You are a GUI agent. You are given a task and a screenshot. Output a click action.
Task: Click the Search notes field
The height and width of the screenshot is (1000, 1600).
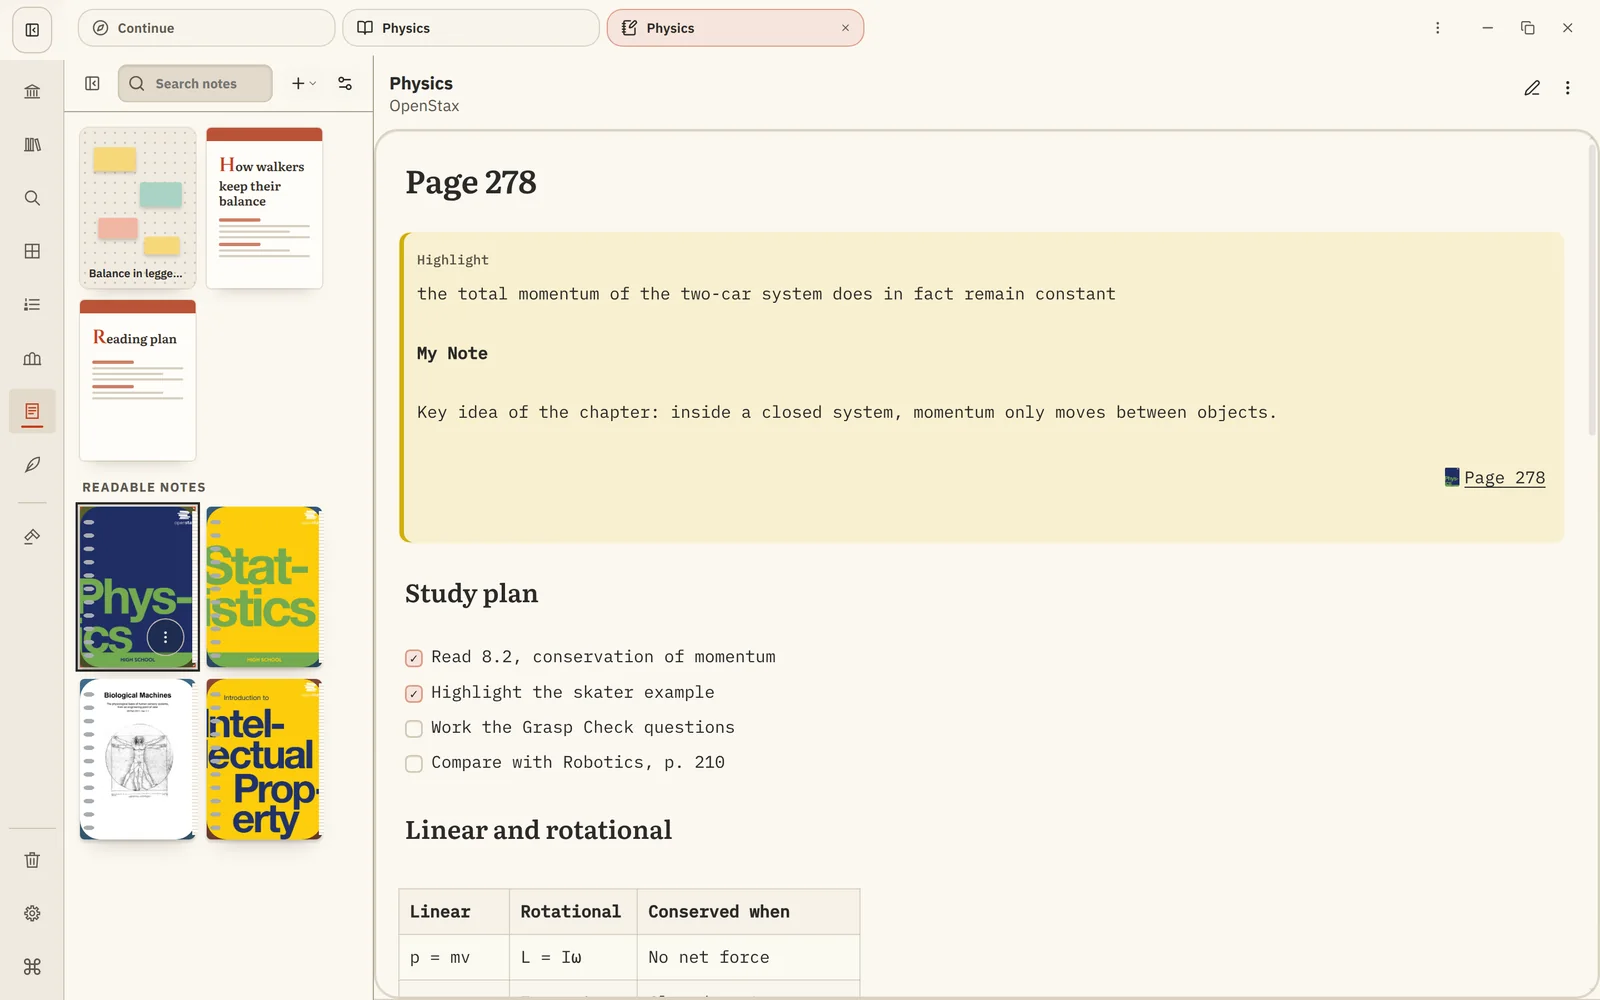(195, 84)
